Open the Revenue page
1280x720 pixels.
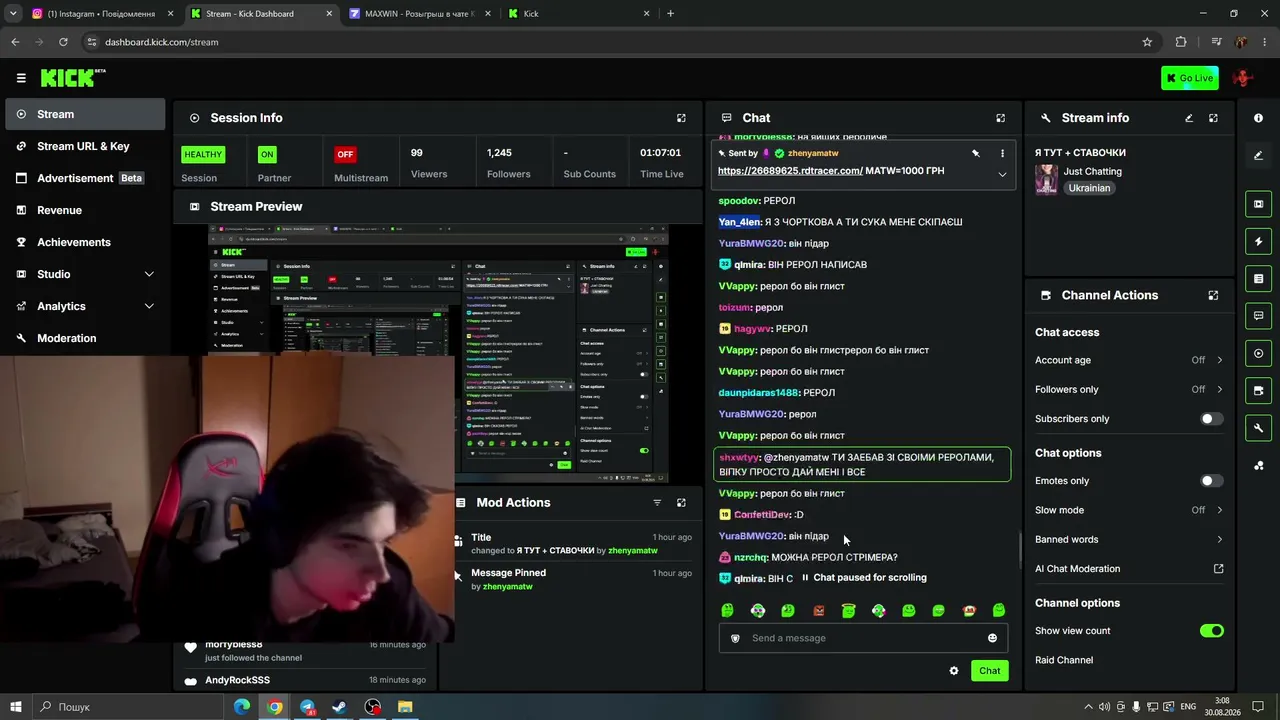[85, 210]
